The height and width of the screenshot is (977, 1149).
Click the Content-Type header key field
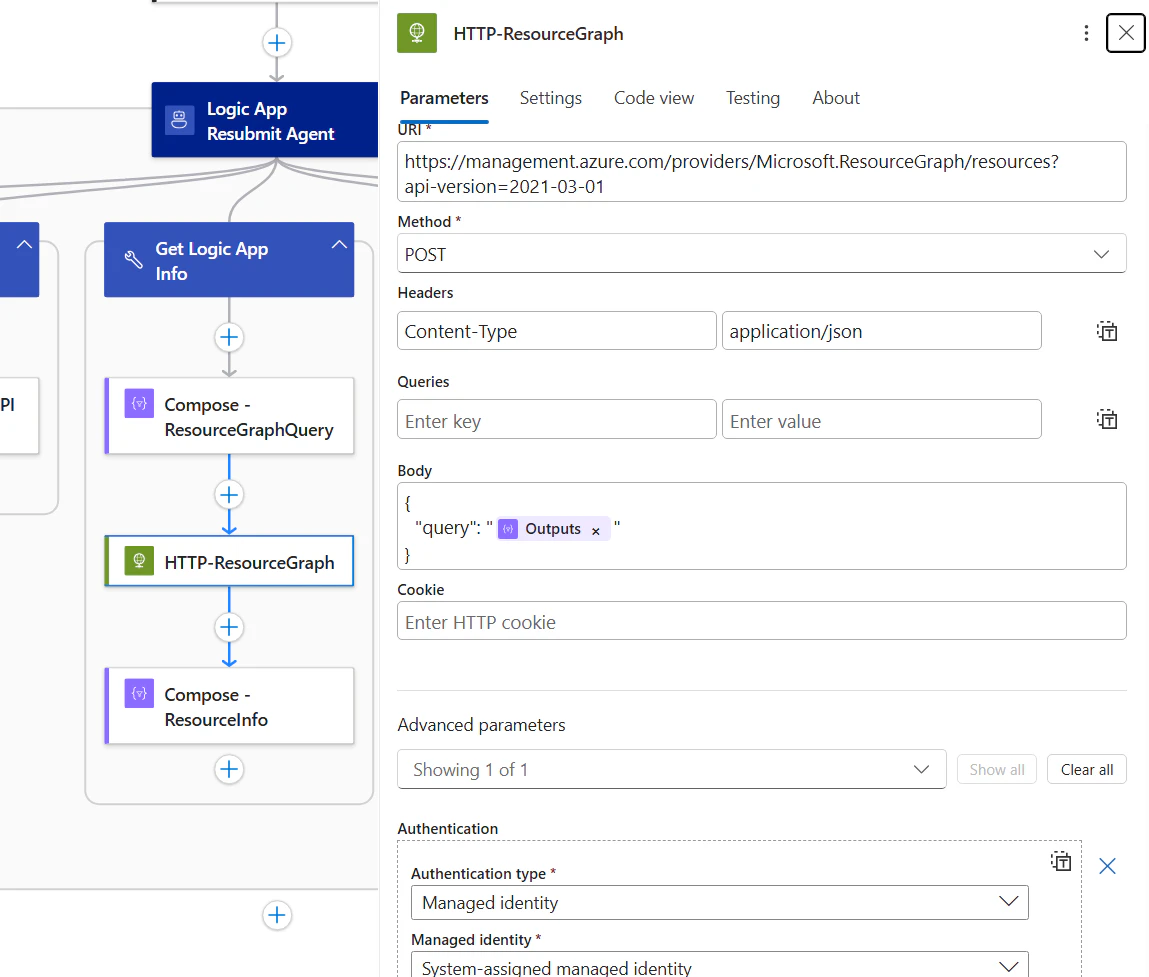pos(556,331)
